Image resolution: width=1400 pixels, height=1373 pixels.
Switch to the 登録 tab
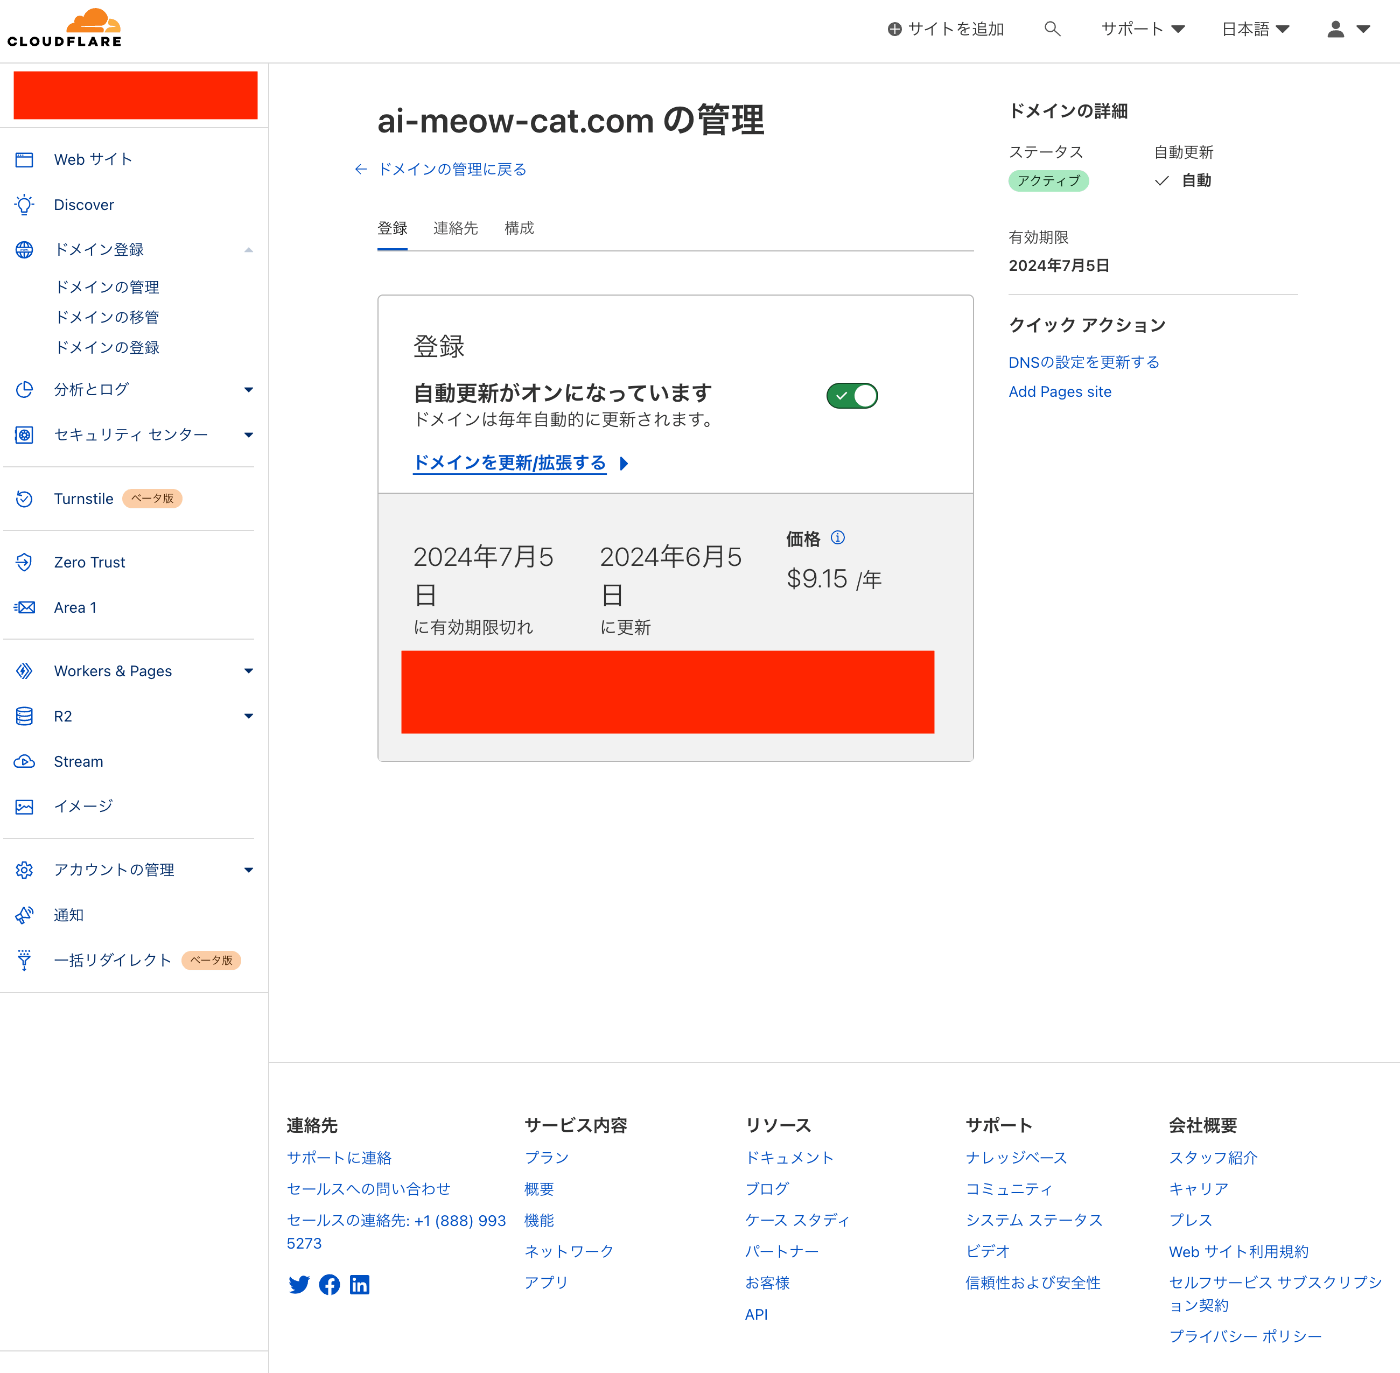click(x=392, y=228)
